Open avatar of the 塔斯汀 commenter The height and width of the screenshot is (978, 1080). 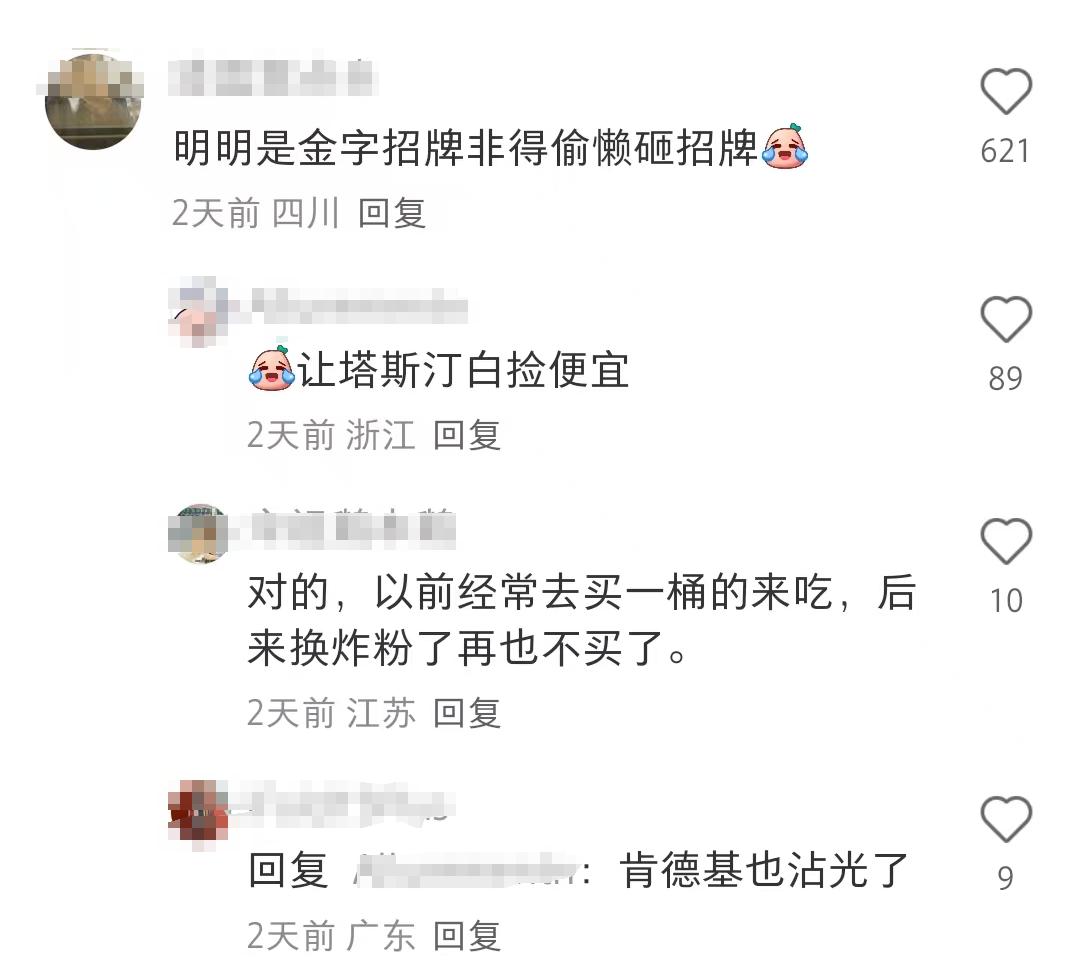point(199,311)
